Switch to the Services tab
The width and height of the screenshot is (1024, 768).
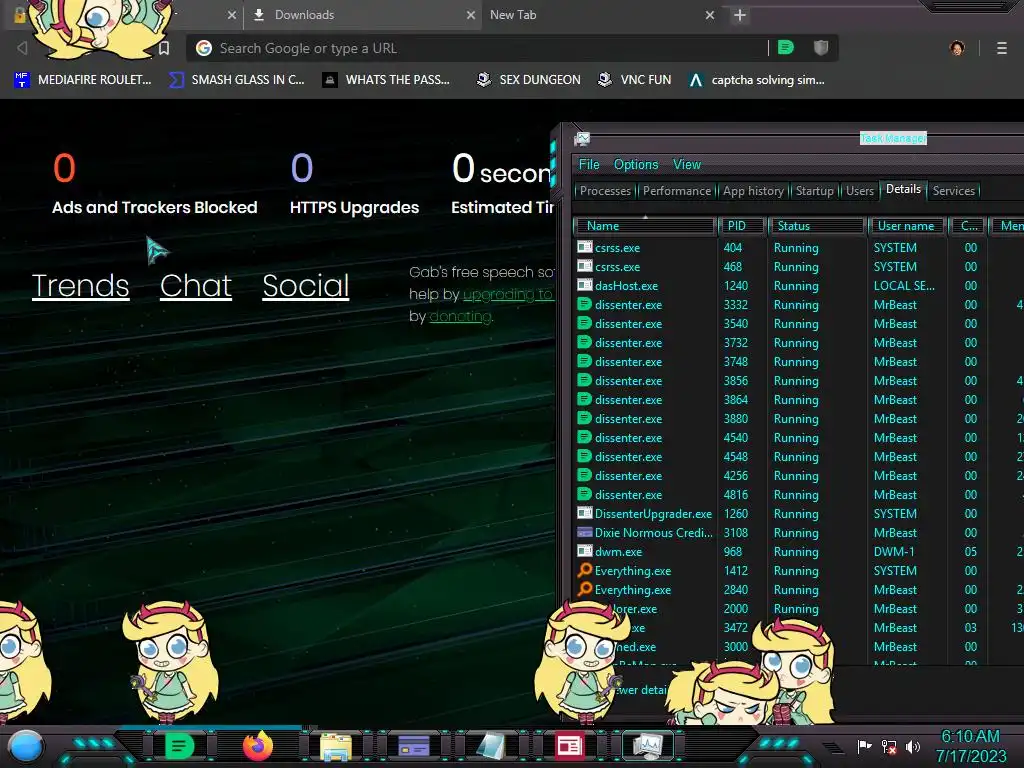pos(953,191)
